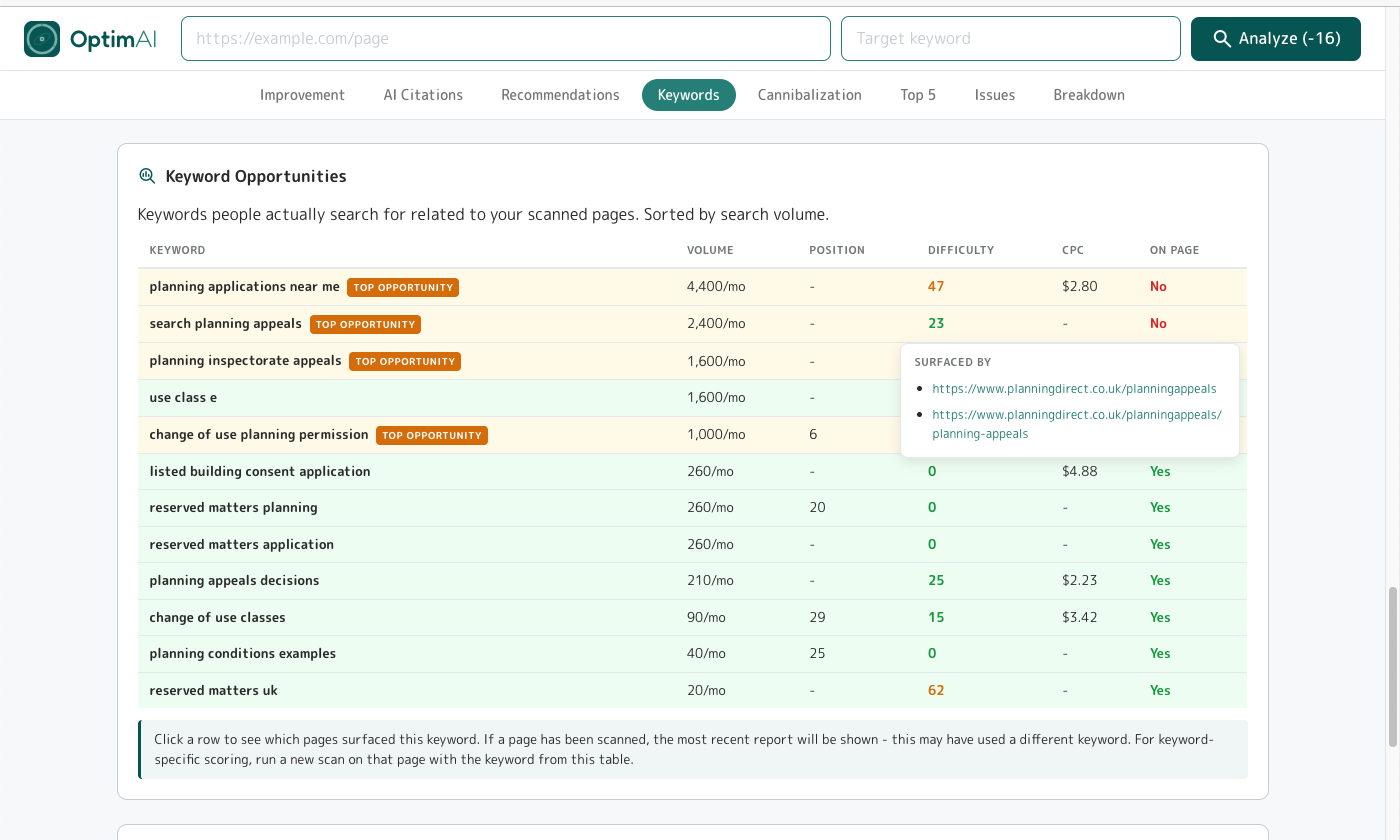Click the $3.42 CPC value
1400x840 pixels.
[x=1080, y=618]
